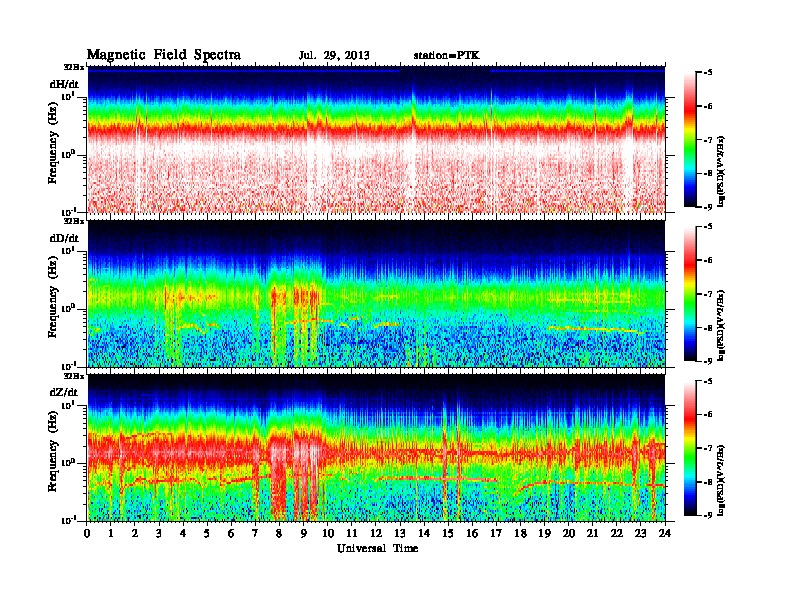
Task: Click the '-5' value on dH/dt colorbar
Action: pyautogui.click(x=708, y=73)
